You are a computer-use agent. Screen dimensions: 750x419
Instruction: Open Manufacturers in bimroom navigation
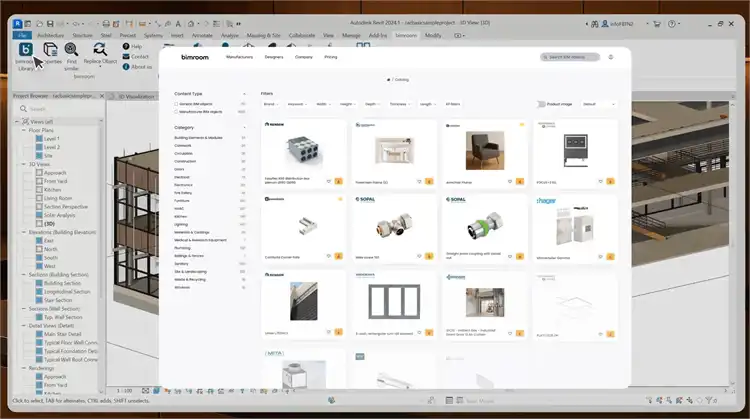point(239,57)
